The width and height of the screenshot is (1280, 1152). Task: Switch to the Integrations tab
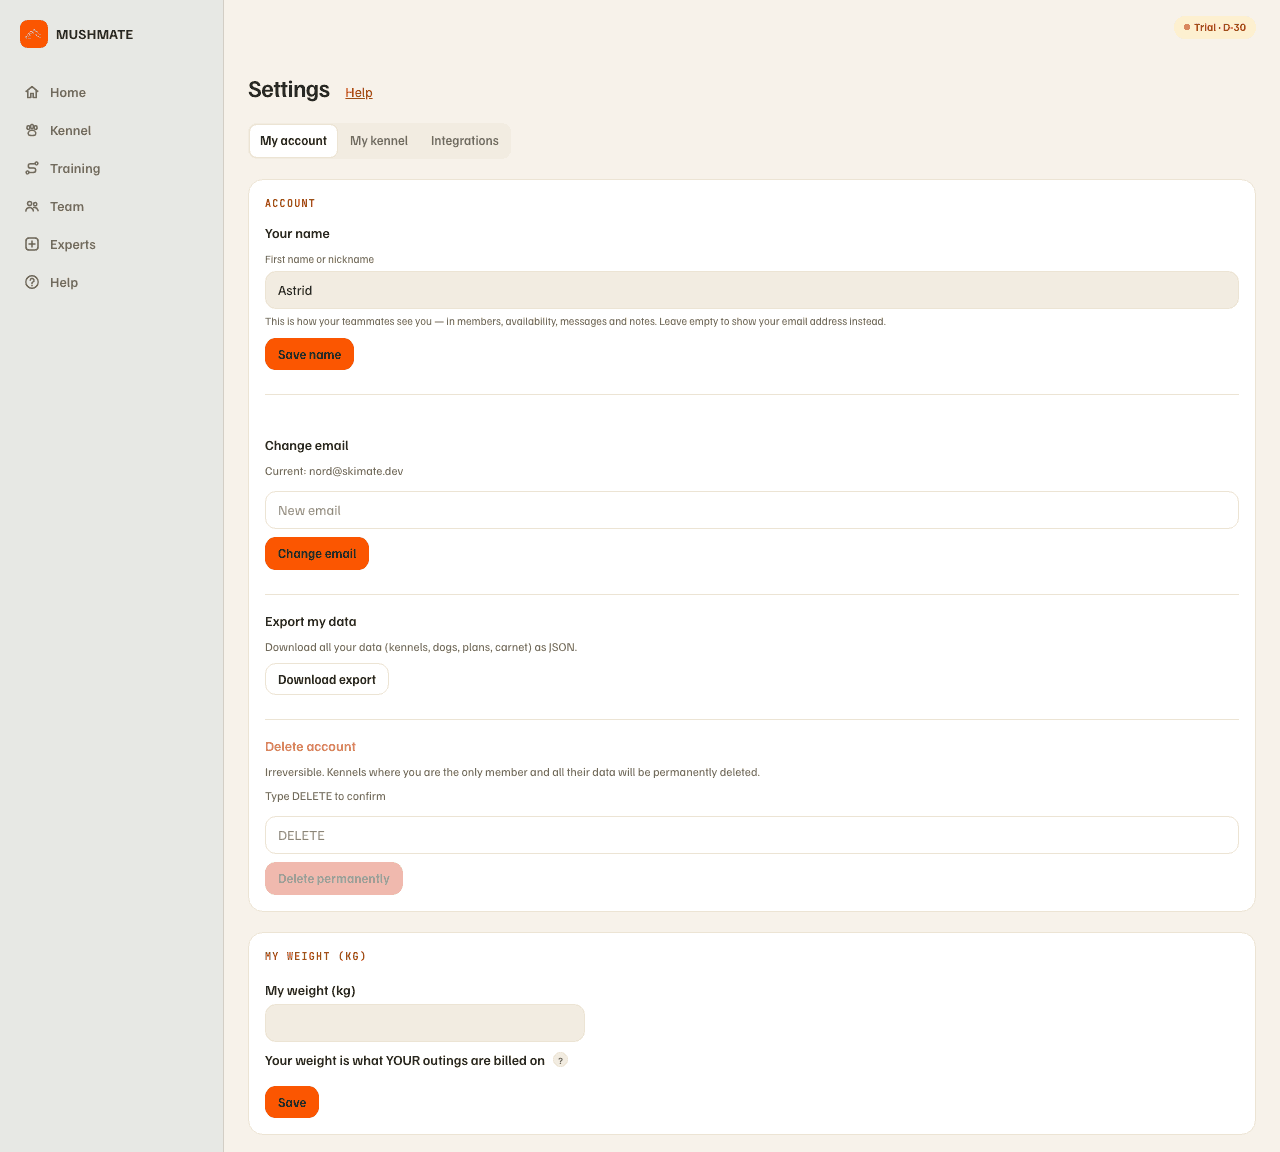465,141
